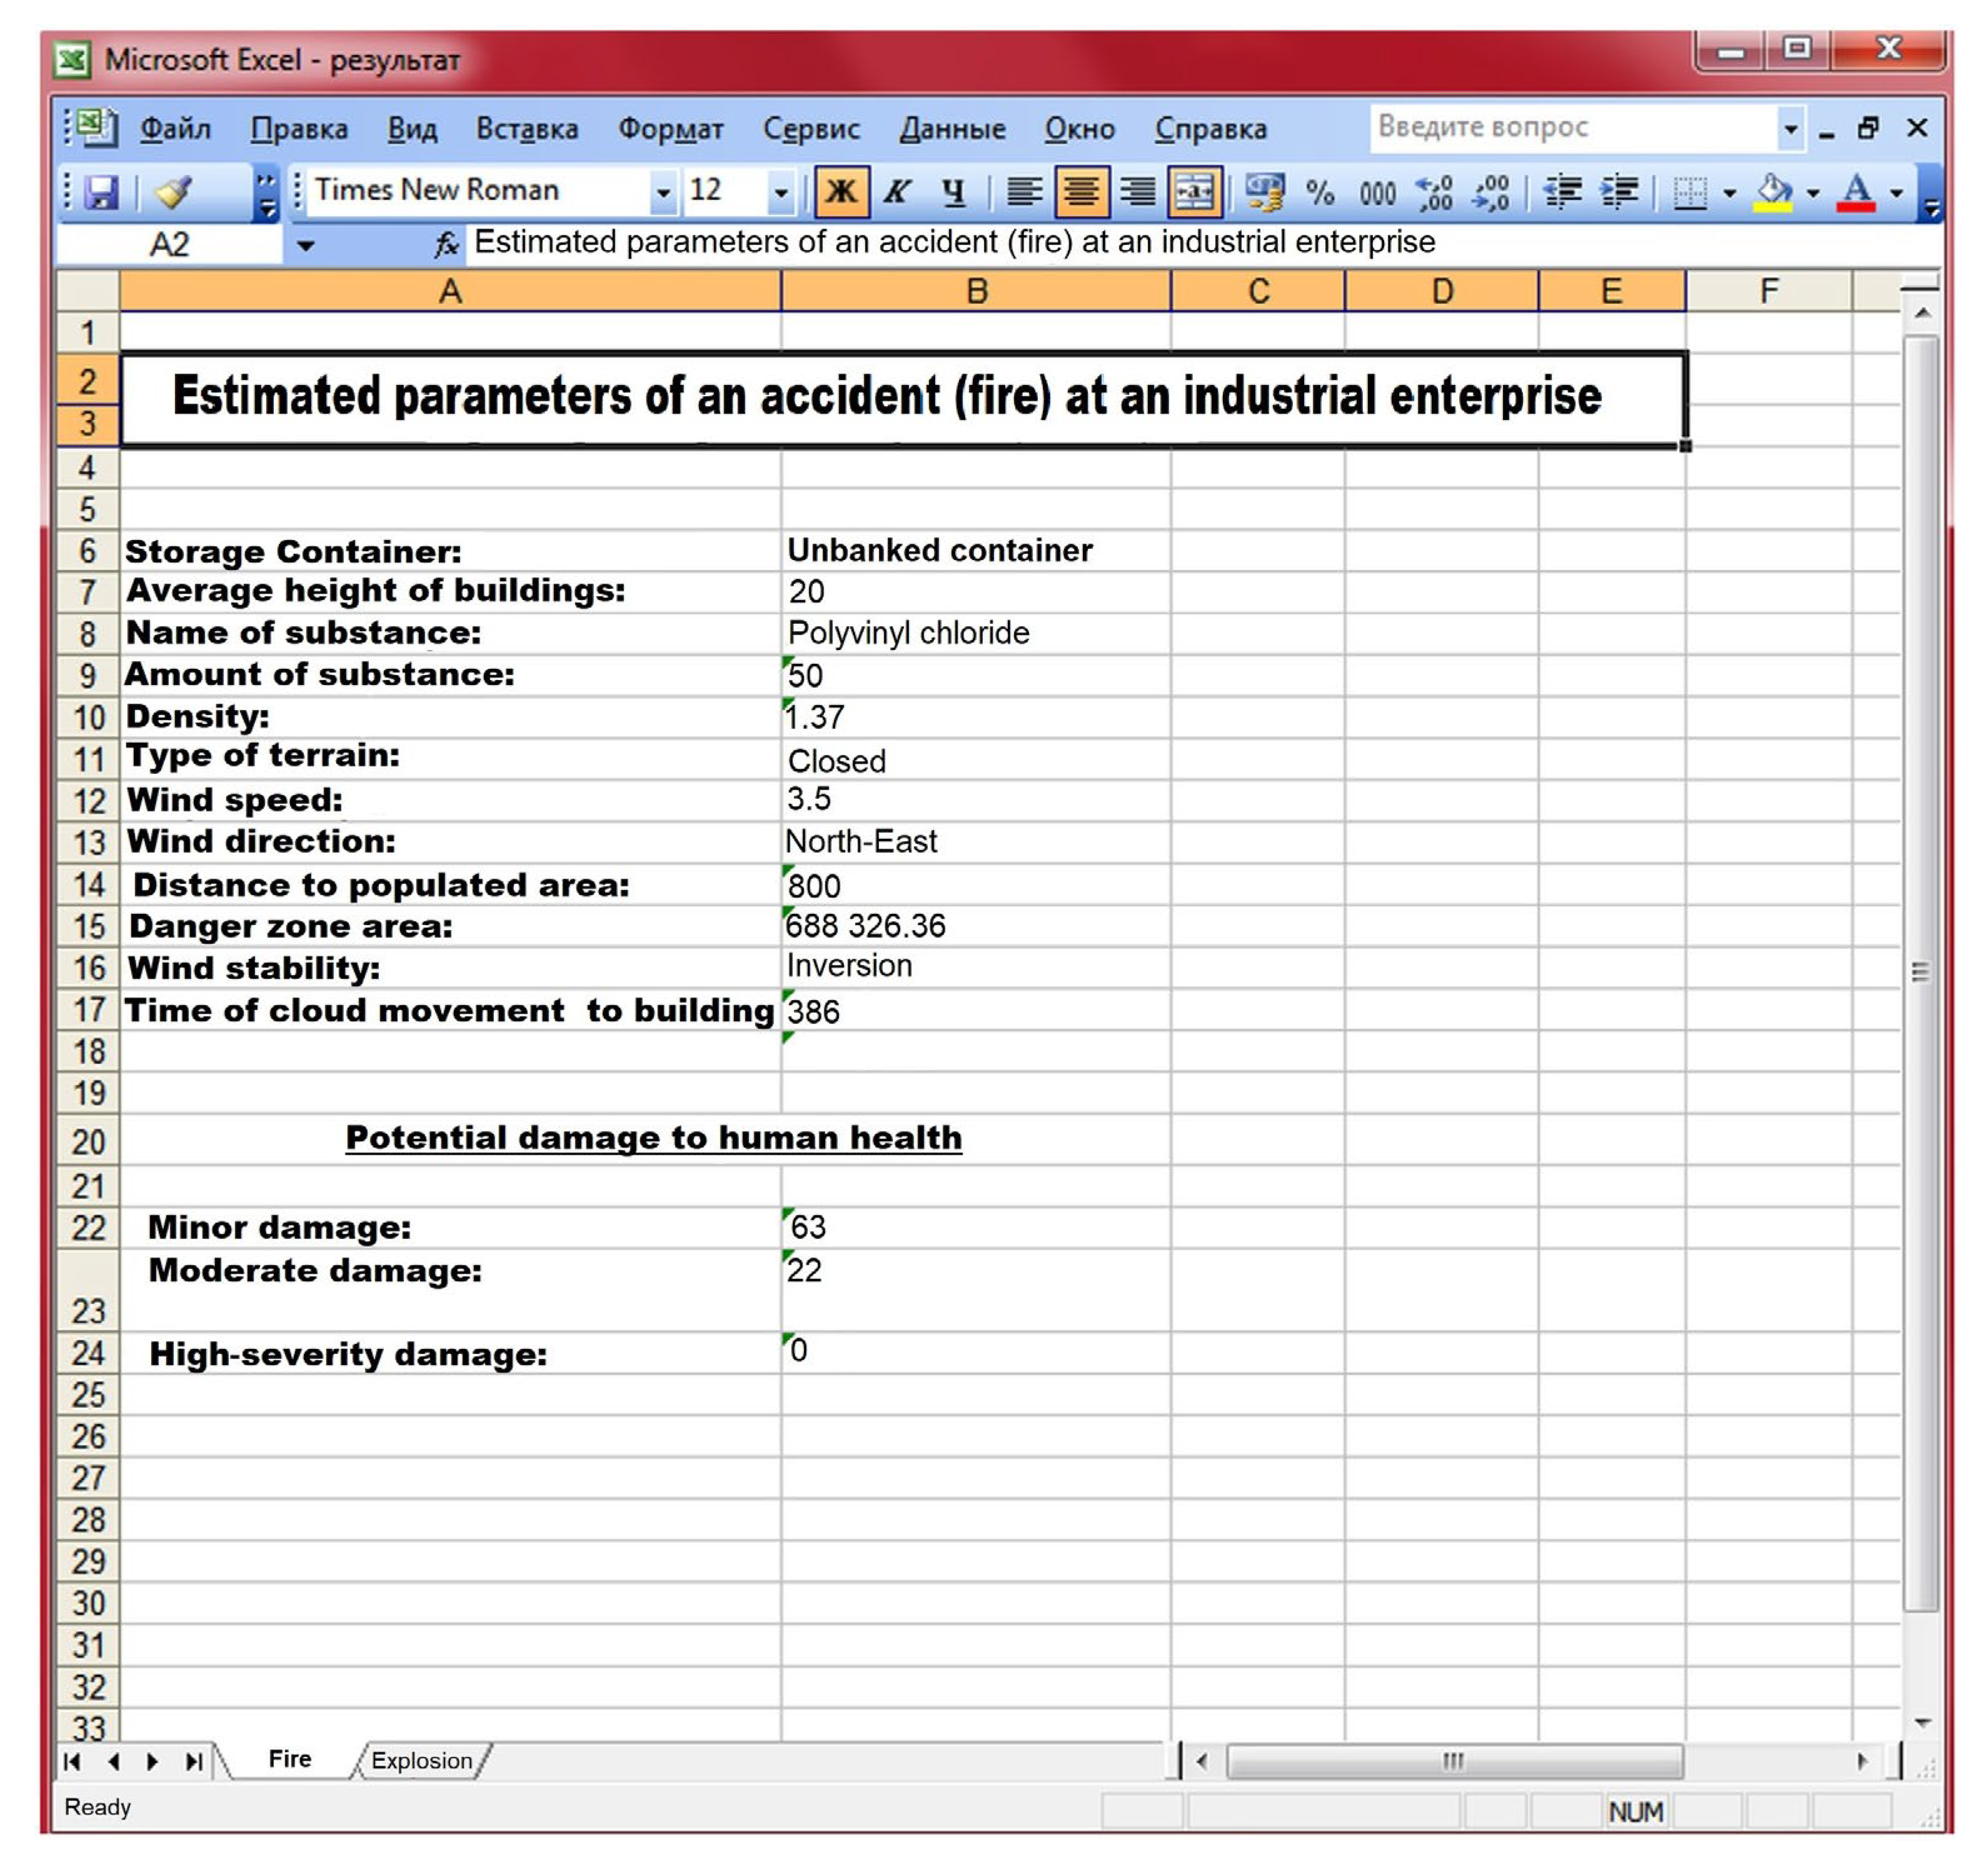1985x1876 pixels.
Task: Click the Decrease Indent icon
Action: tap(1563, 191)
